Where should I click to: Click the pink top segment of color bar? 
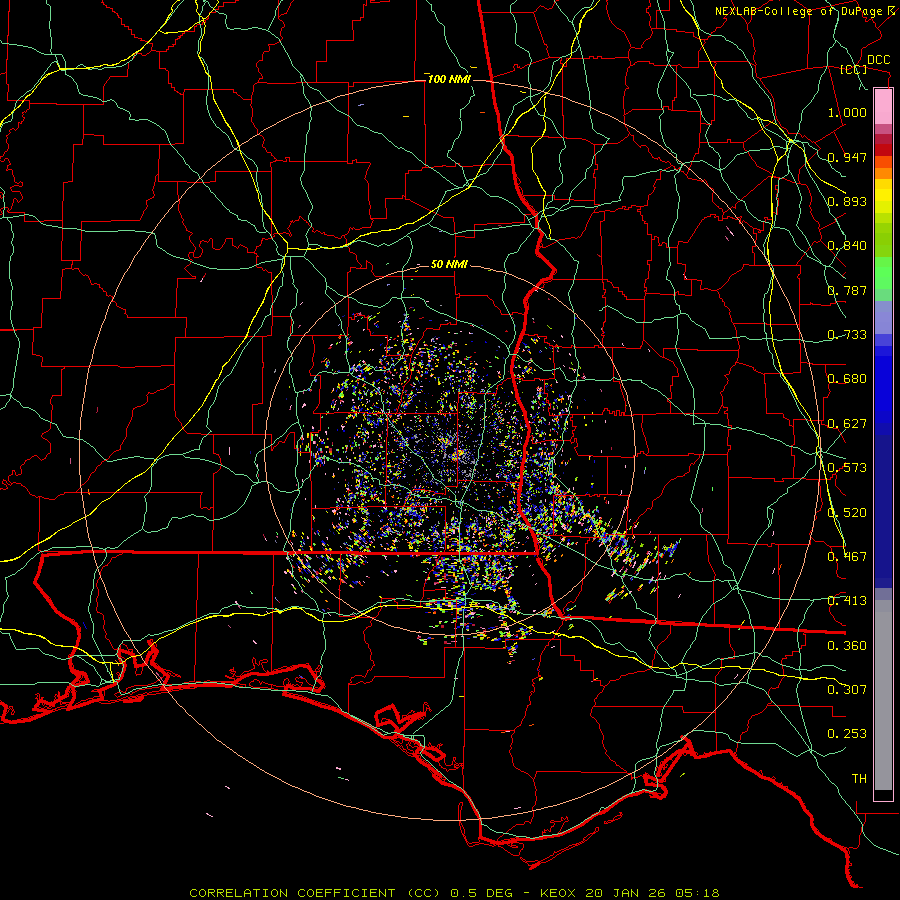point(883,107)
